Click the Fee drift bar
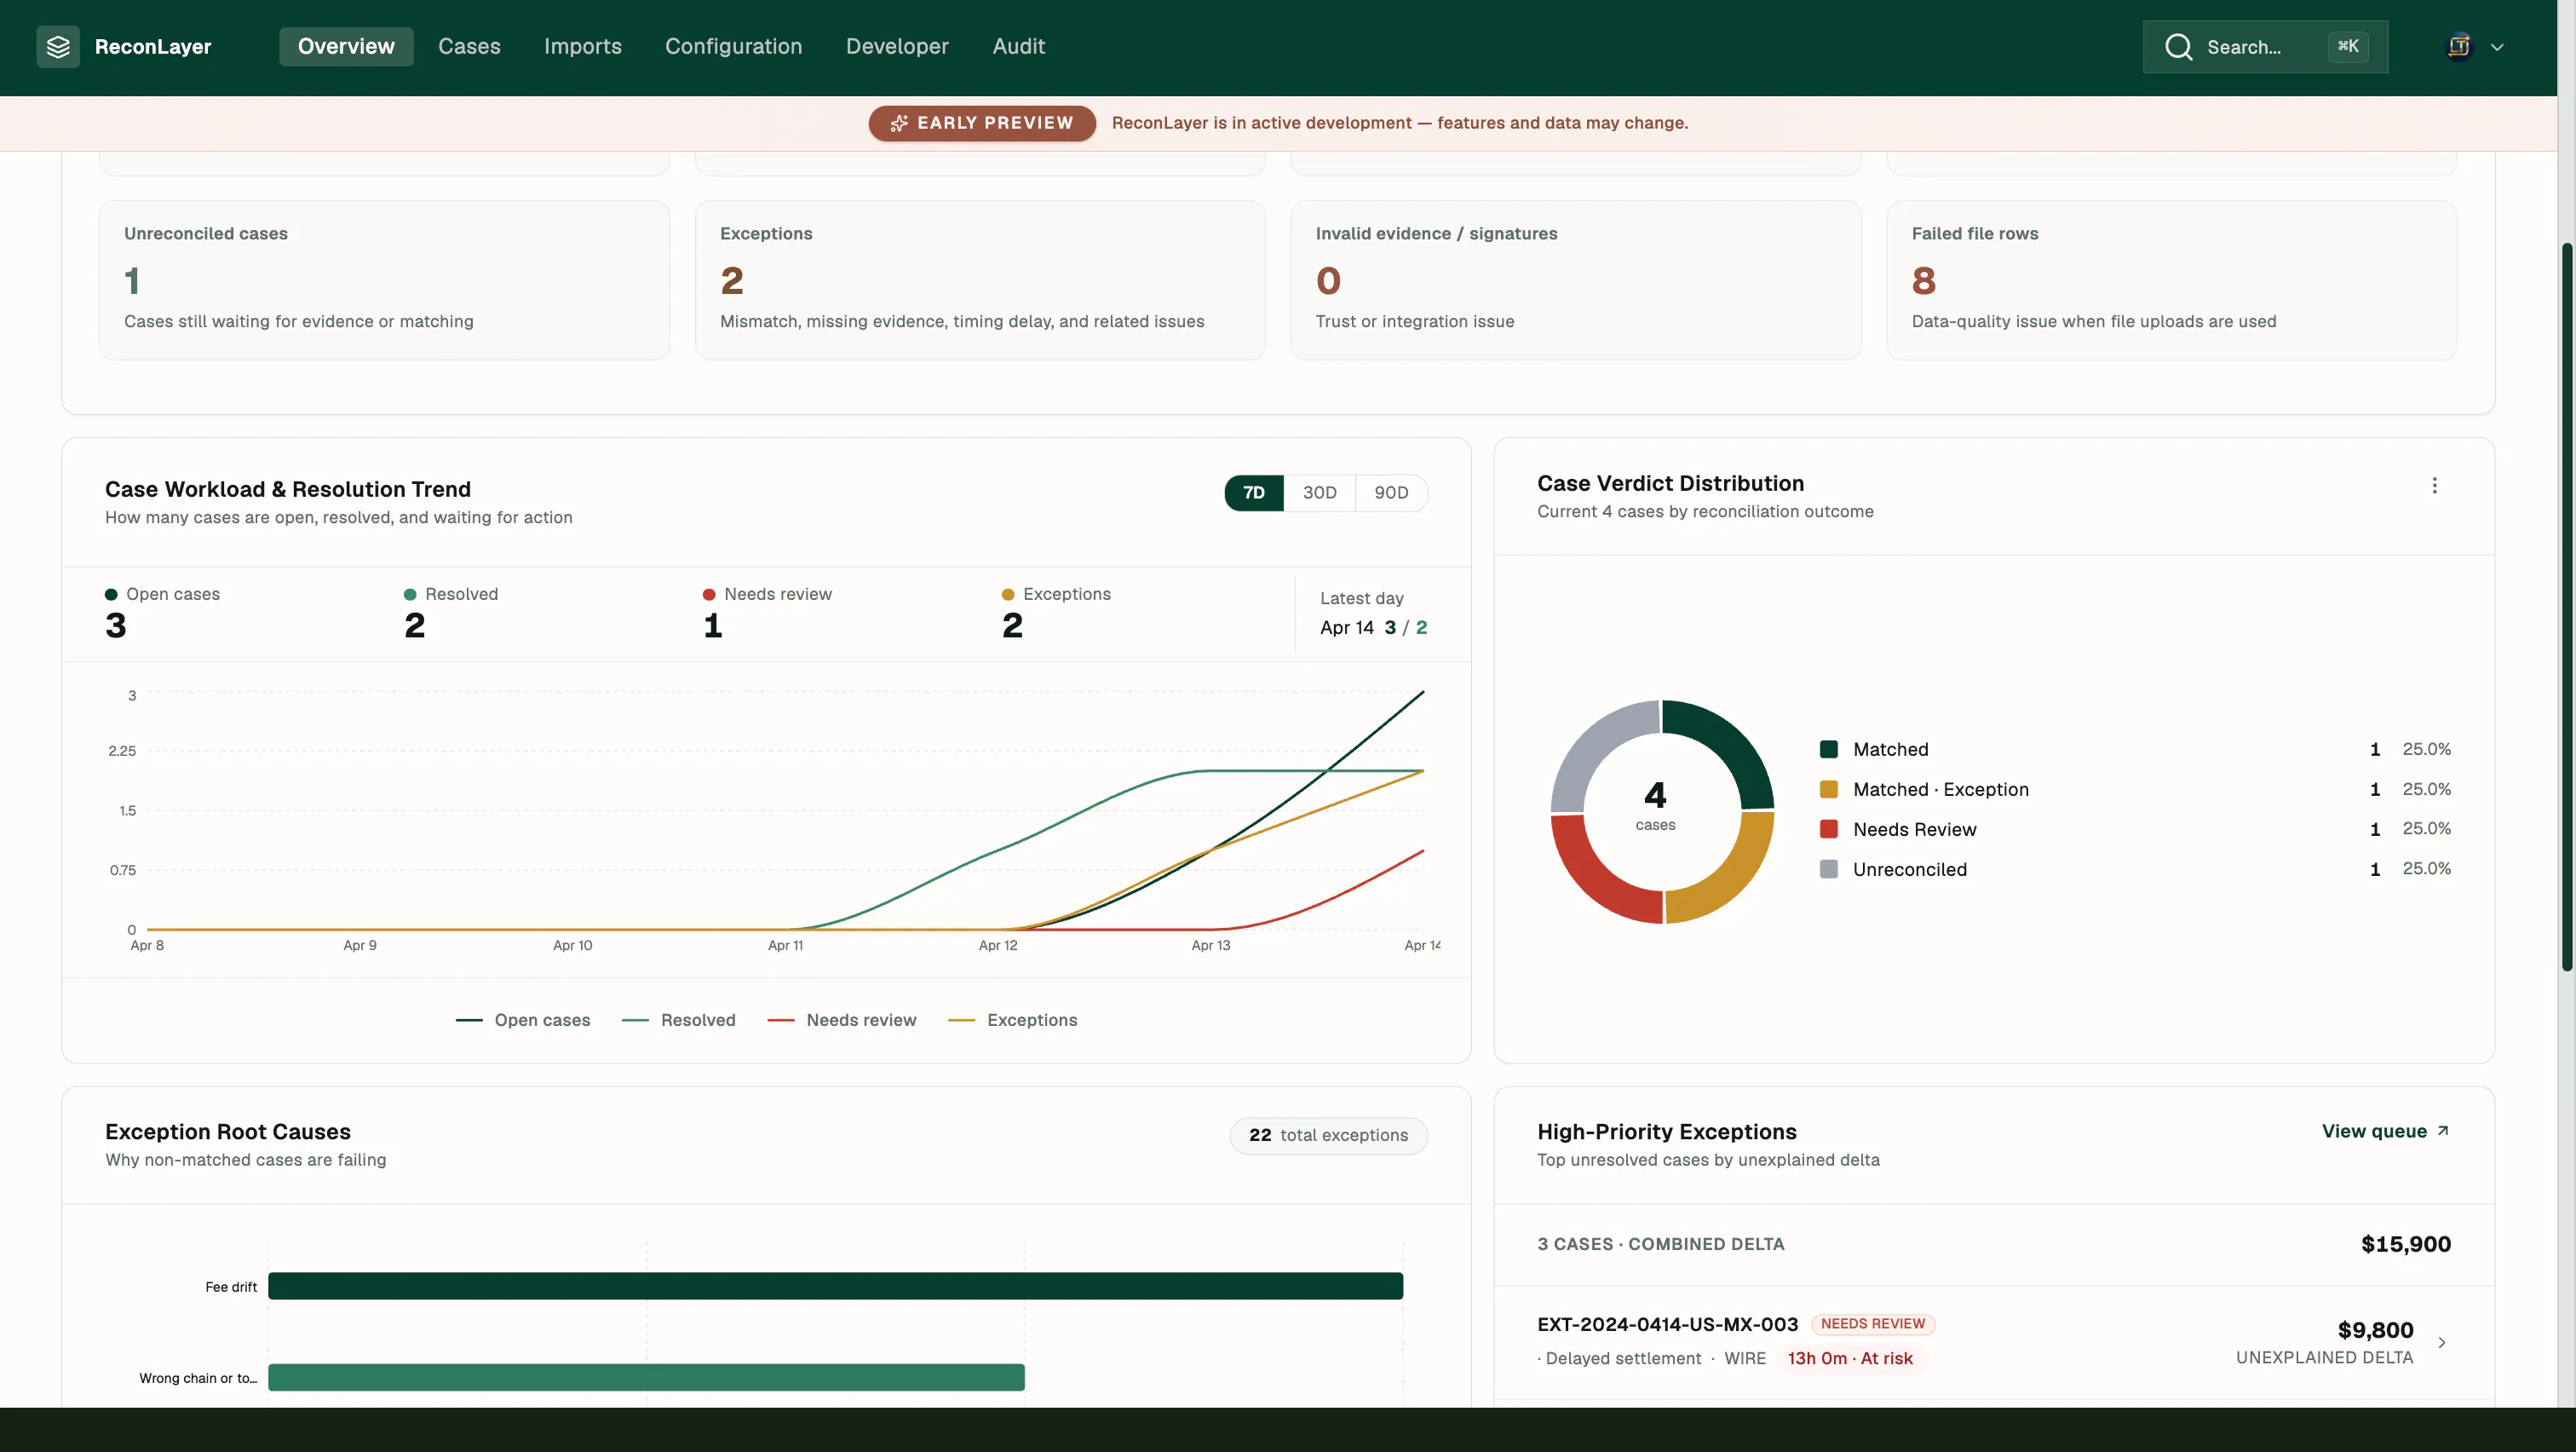This screenshot has width=2576, height=1452. click(x=835, y=1286)
